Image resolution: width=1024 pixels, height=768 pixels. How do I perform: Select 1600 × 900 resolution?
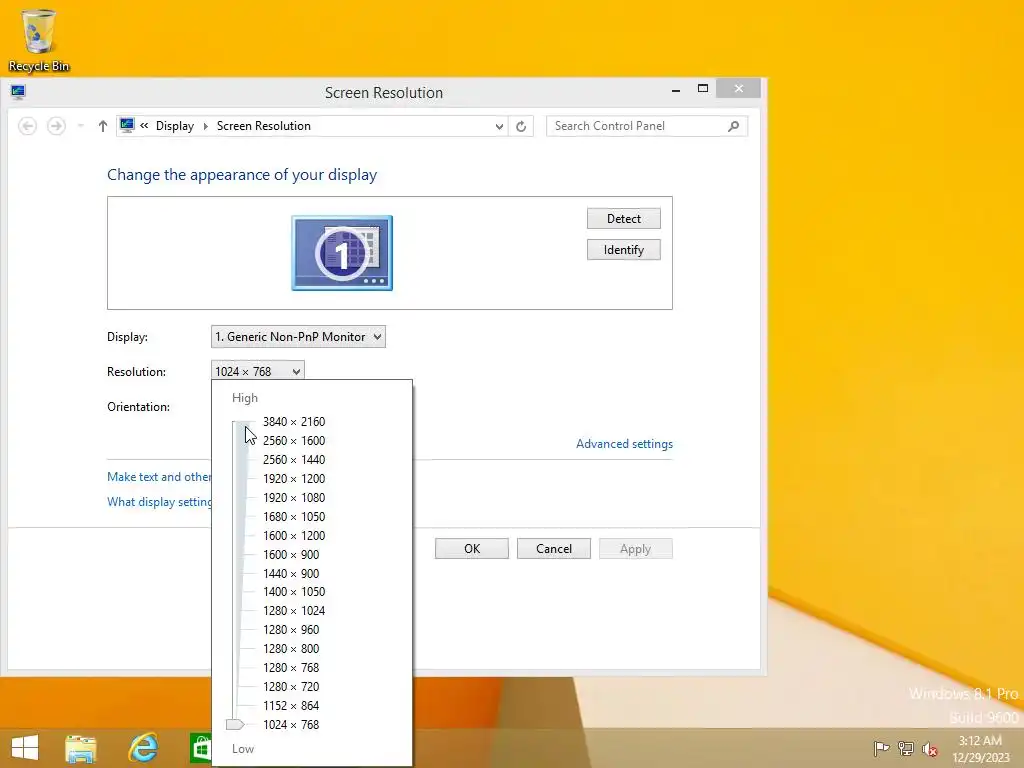pyautogui.click(x=291, y=554)
